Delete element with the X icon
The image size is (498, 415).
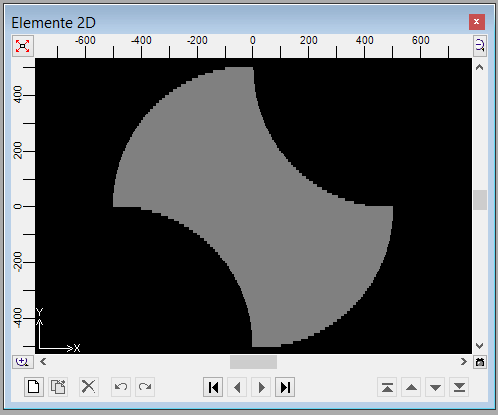pyautogui.click(x=89, y=387)
